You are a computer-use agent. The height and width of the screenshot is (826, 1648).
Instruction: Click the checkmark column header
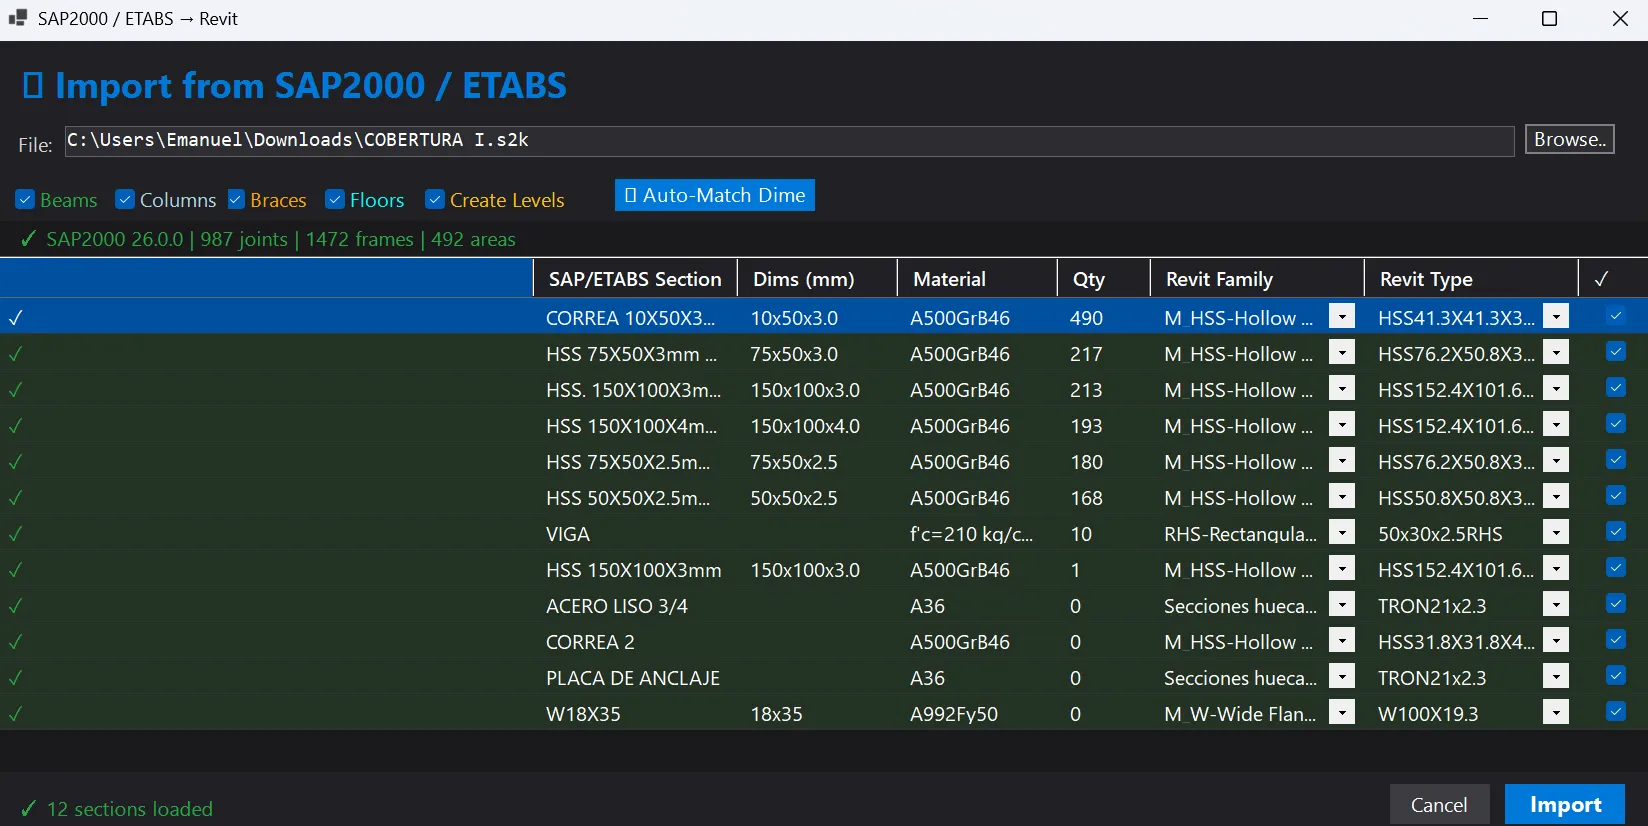[1613, 279]
